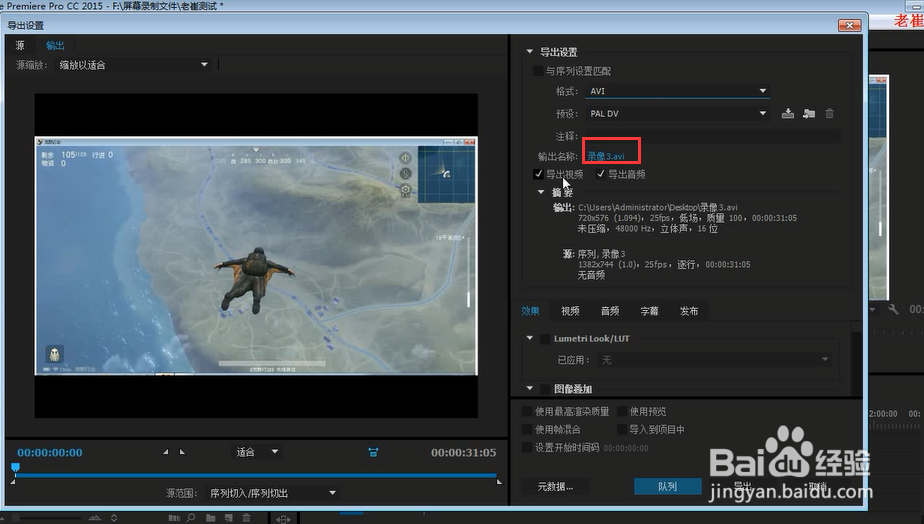
Task: Open the 已应用 LUT dropdown
Action: pyautogui.click(x=714, y=360)
